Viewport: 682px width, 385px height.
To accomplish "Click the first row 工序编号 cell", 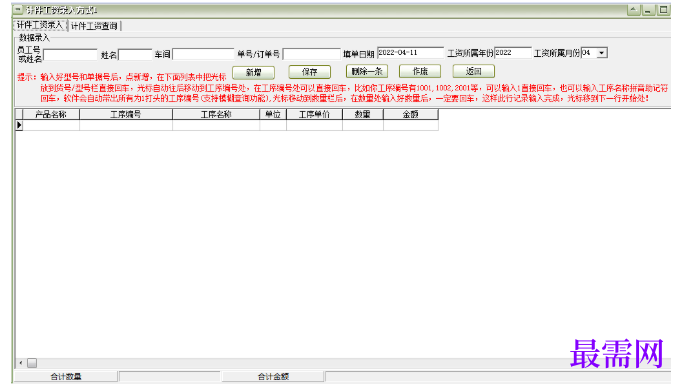I will click(126, 125).
